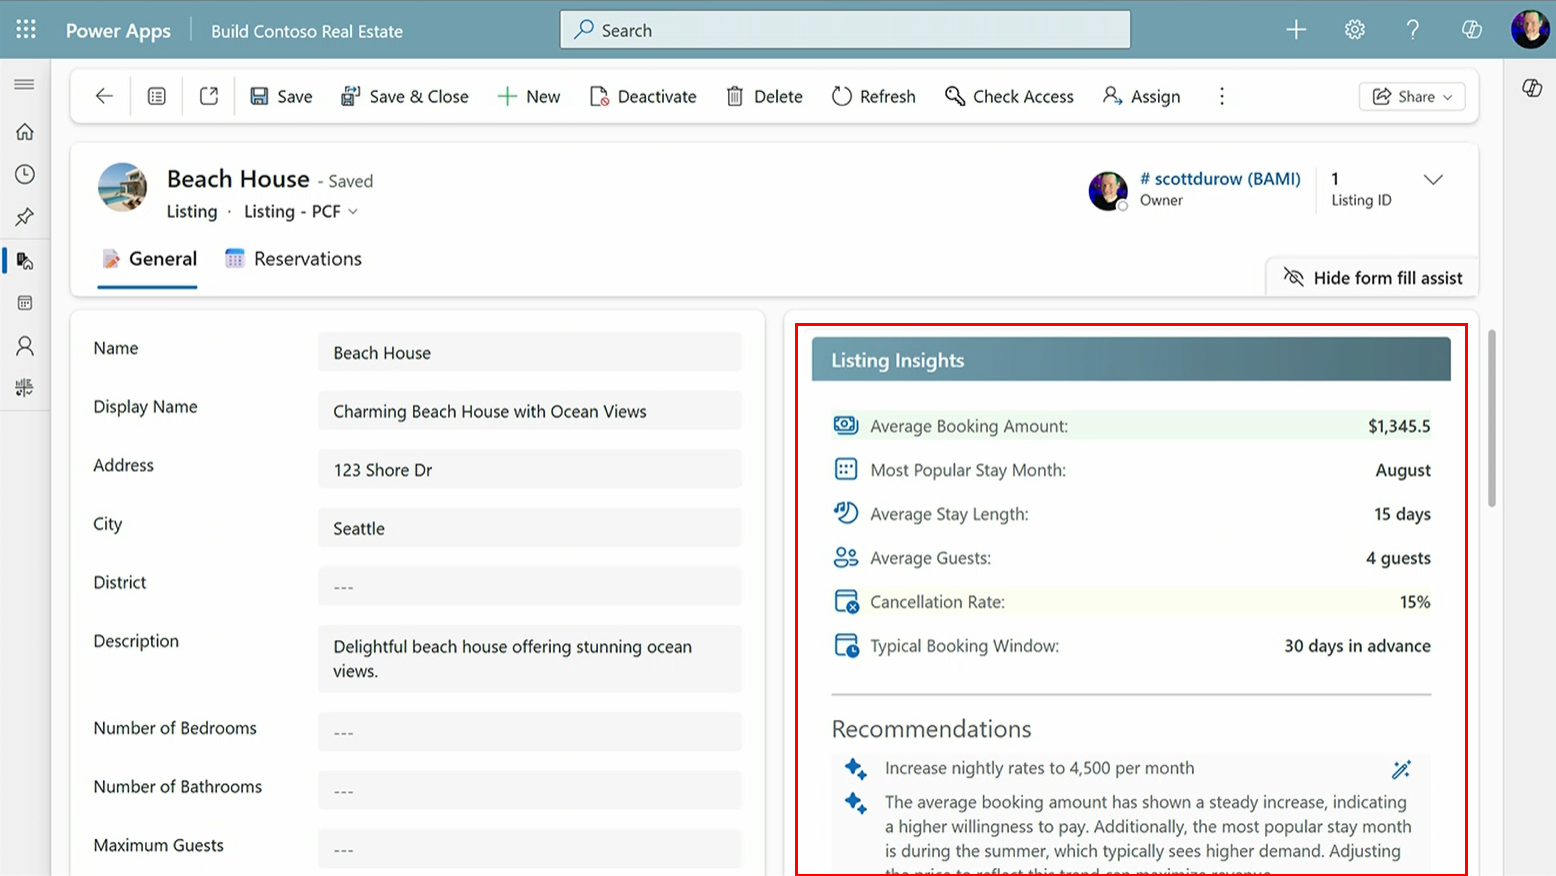The height and width of the screenshot is (876, 1556).
Task: Open Settings via the gear icon
Action: [1354, 29]
